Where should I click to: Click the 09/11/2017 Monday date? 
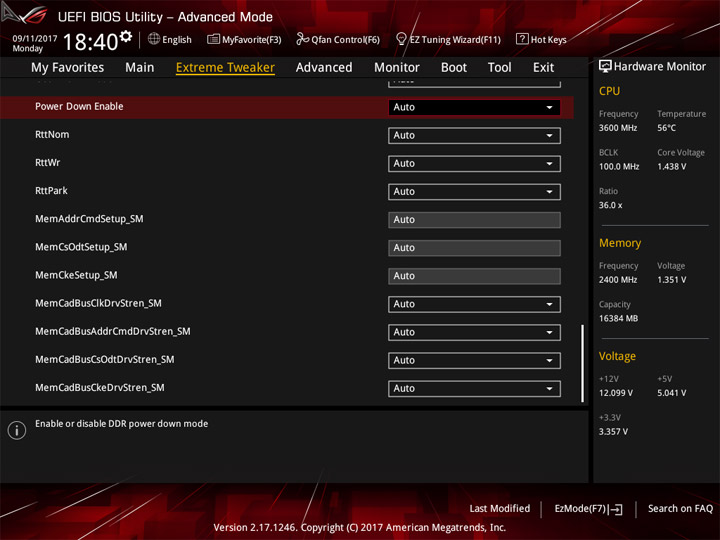point(34,44)
